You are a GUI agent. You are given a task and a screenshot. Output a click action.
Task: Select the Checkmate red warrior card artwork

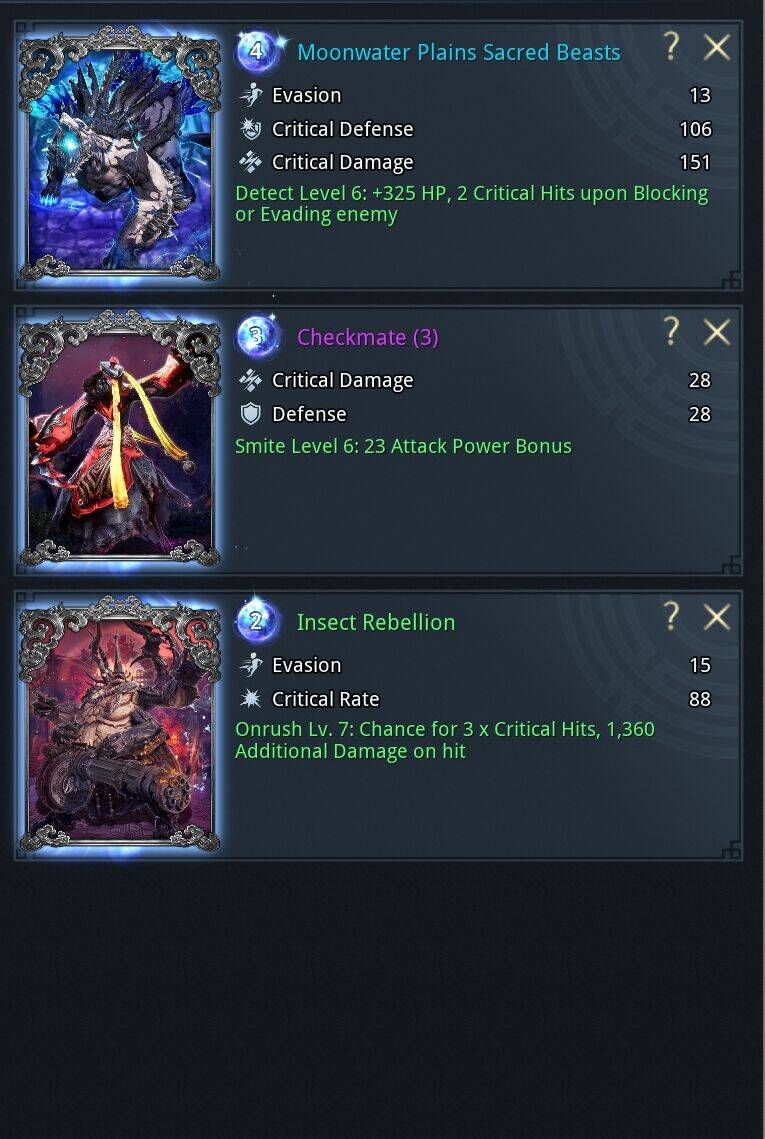pyautogui.click(x=120, y=439)
